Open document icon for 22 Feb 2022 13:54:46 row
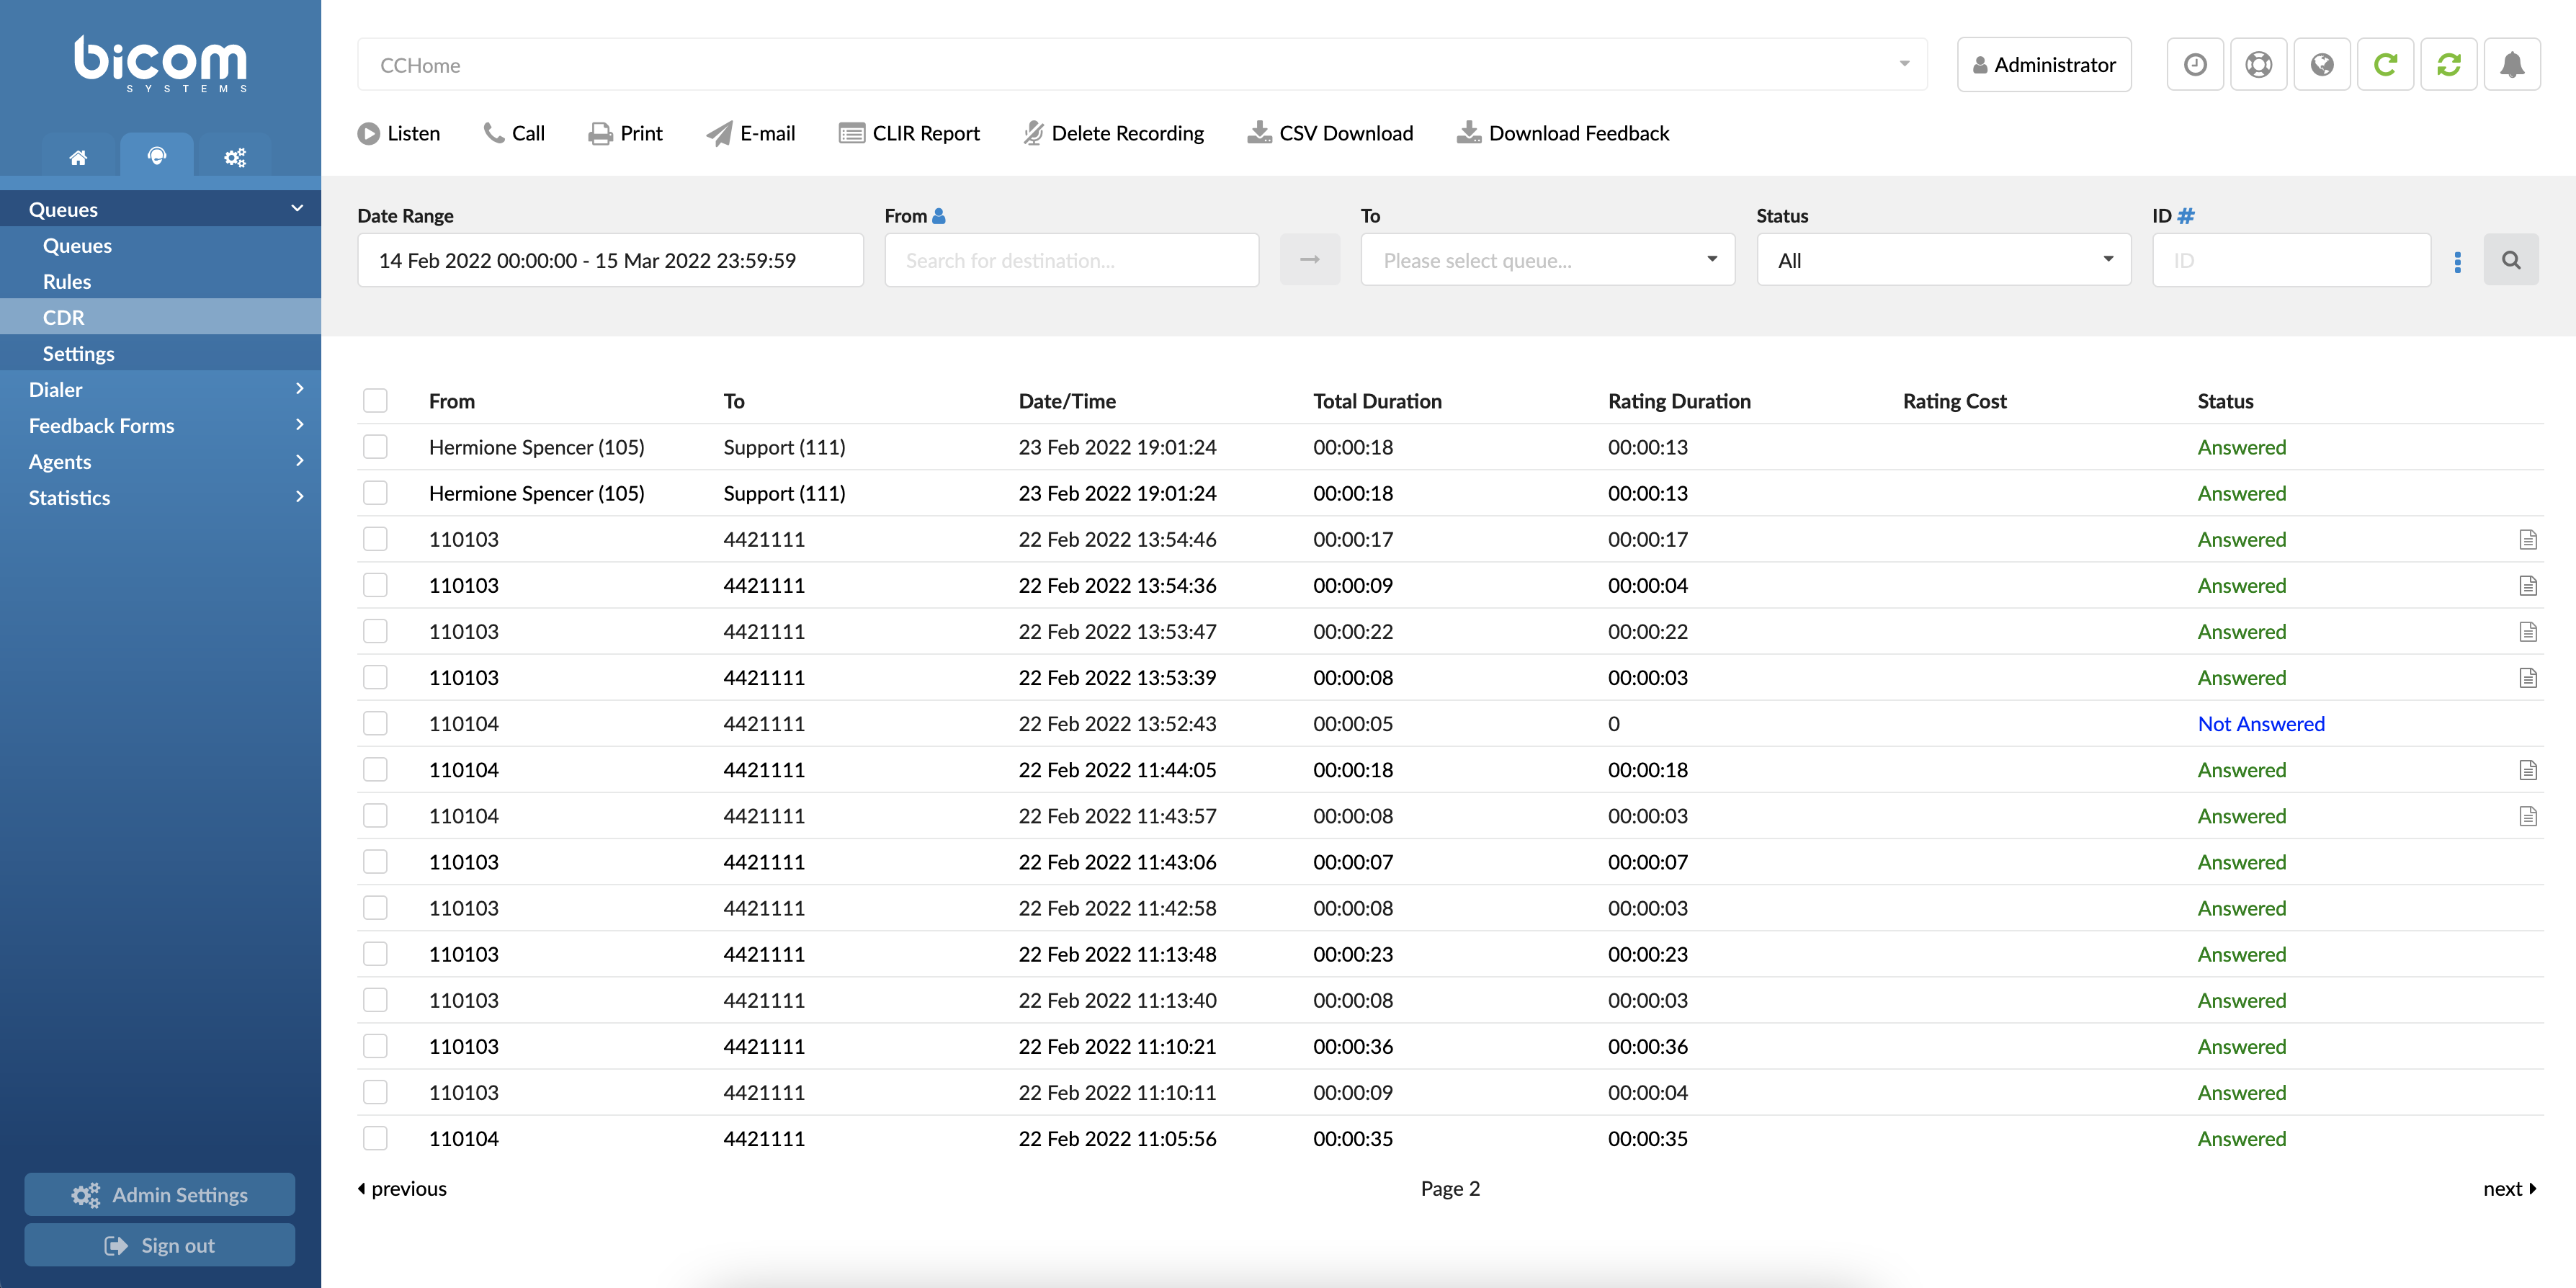The width and height of the screenshot is (2576, 1288). pos(2528,540)
